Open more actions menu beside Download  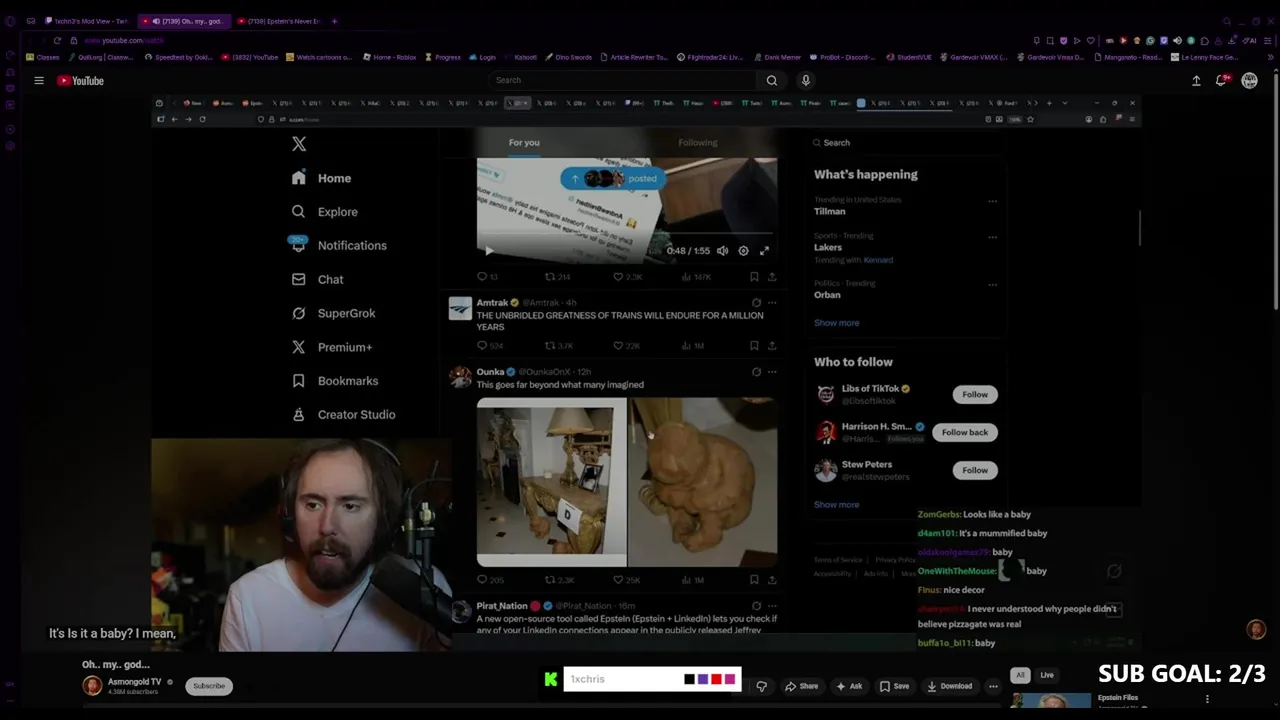click(993, 686)
